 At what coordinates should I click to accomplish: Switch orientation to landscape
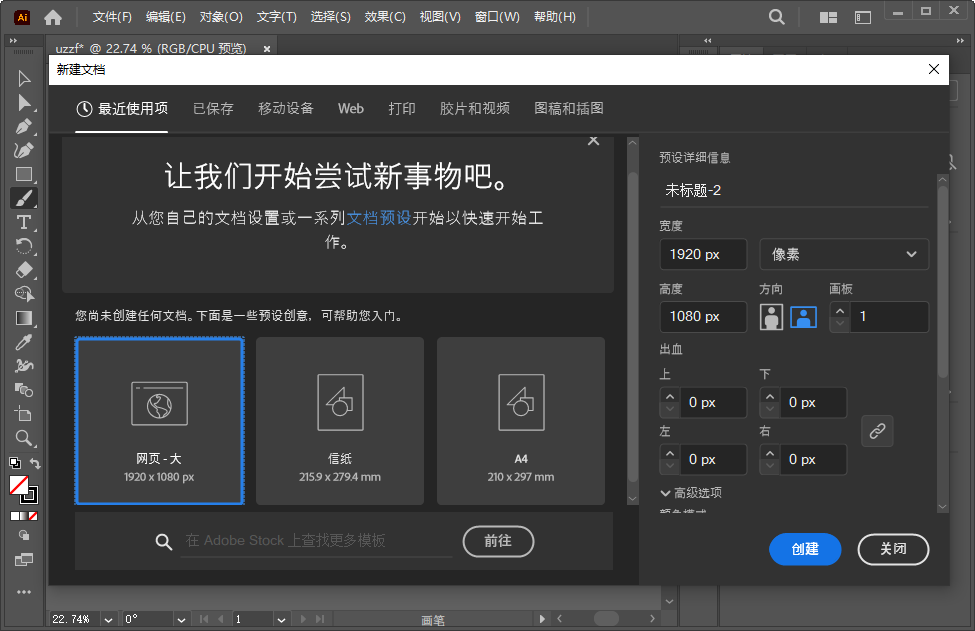pyautogui.click(x=804, y=317)
